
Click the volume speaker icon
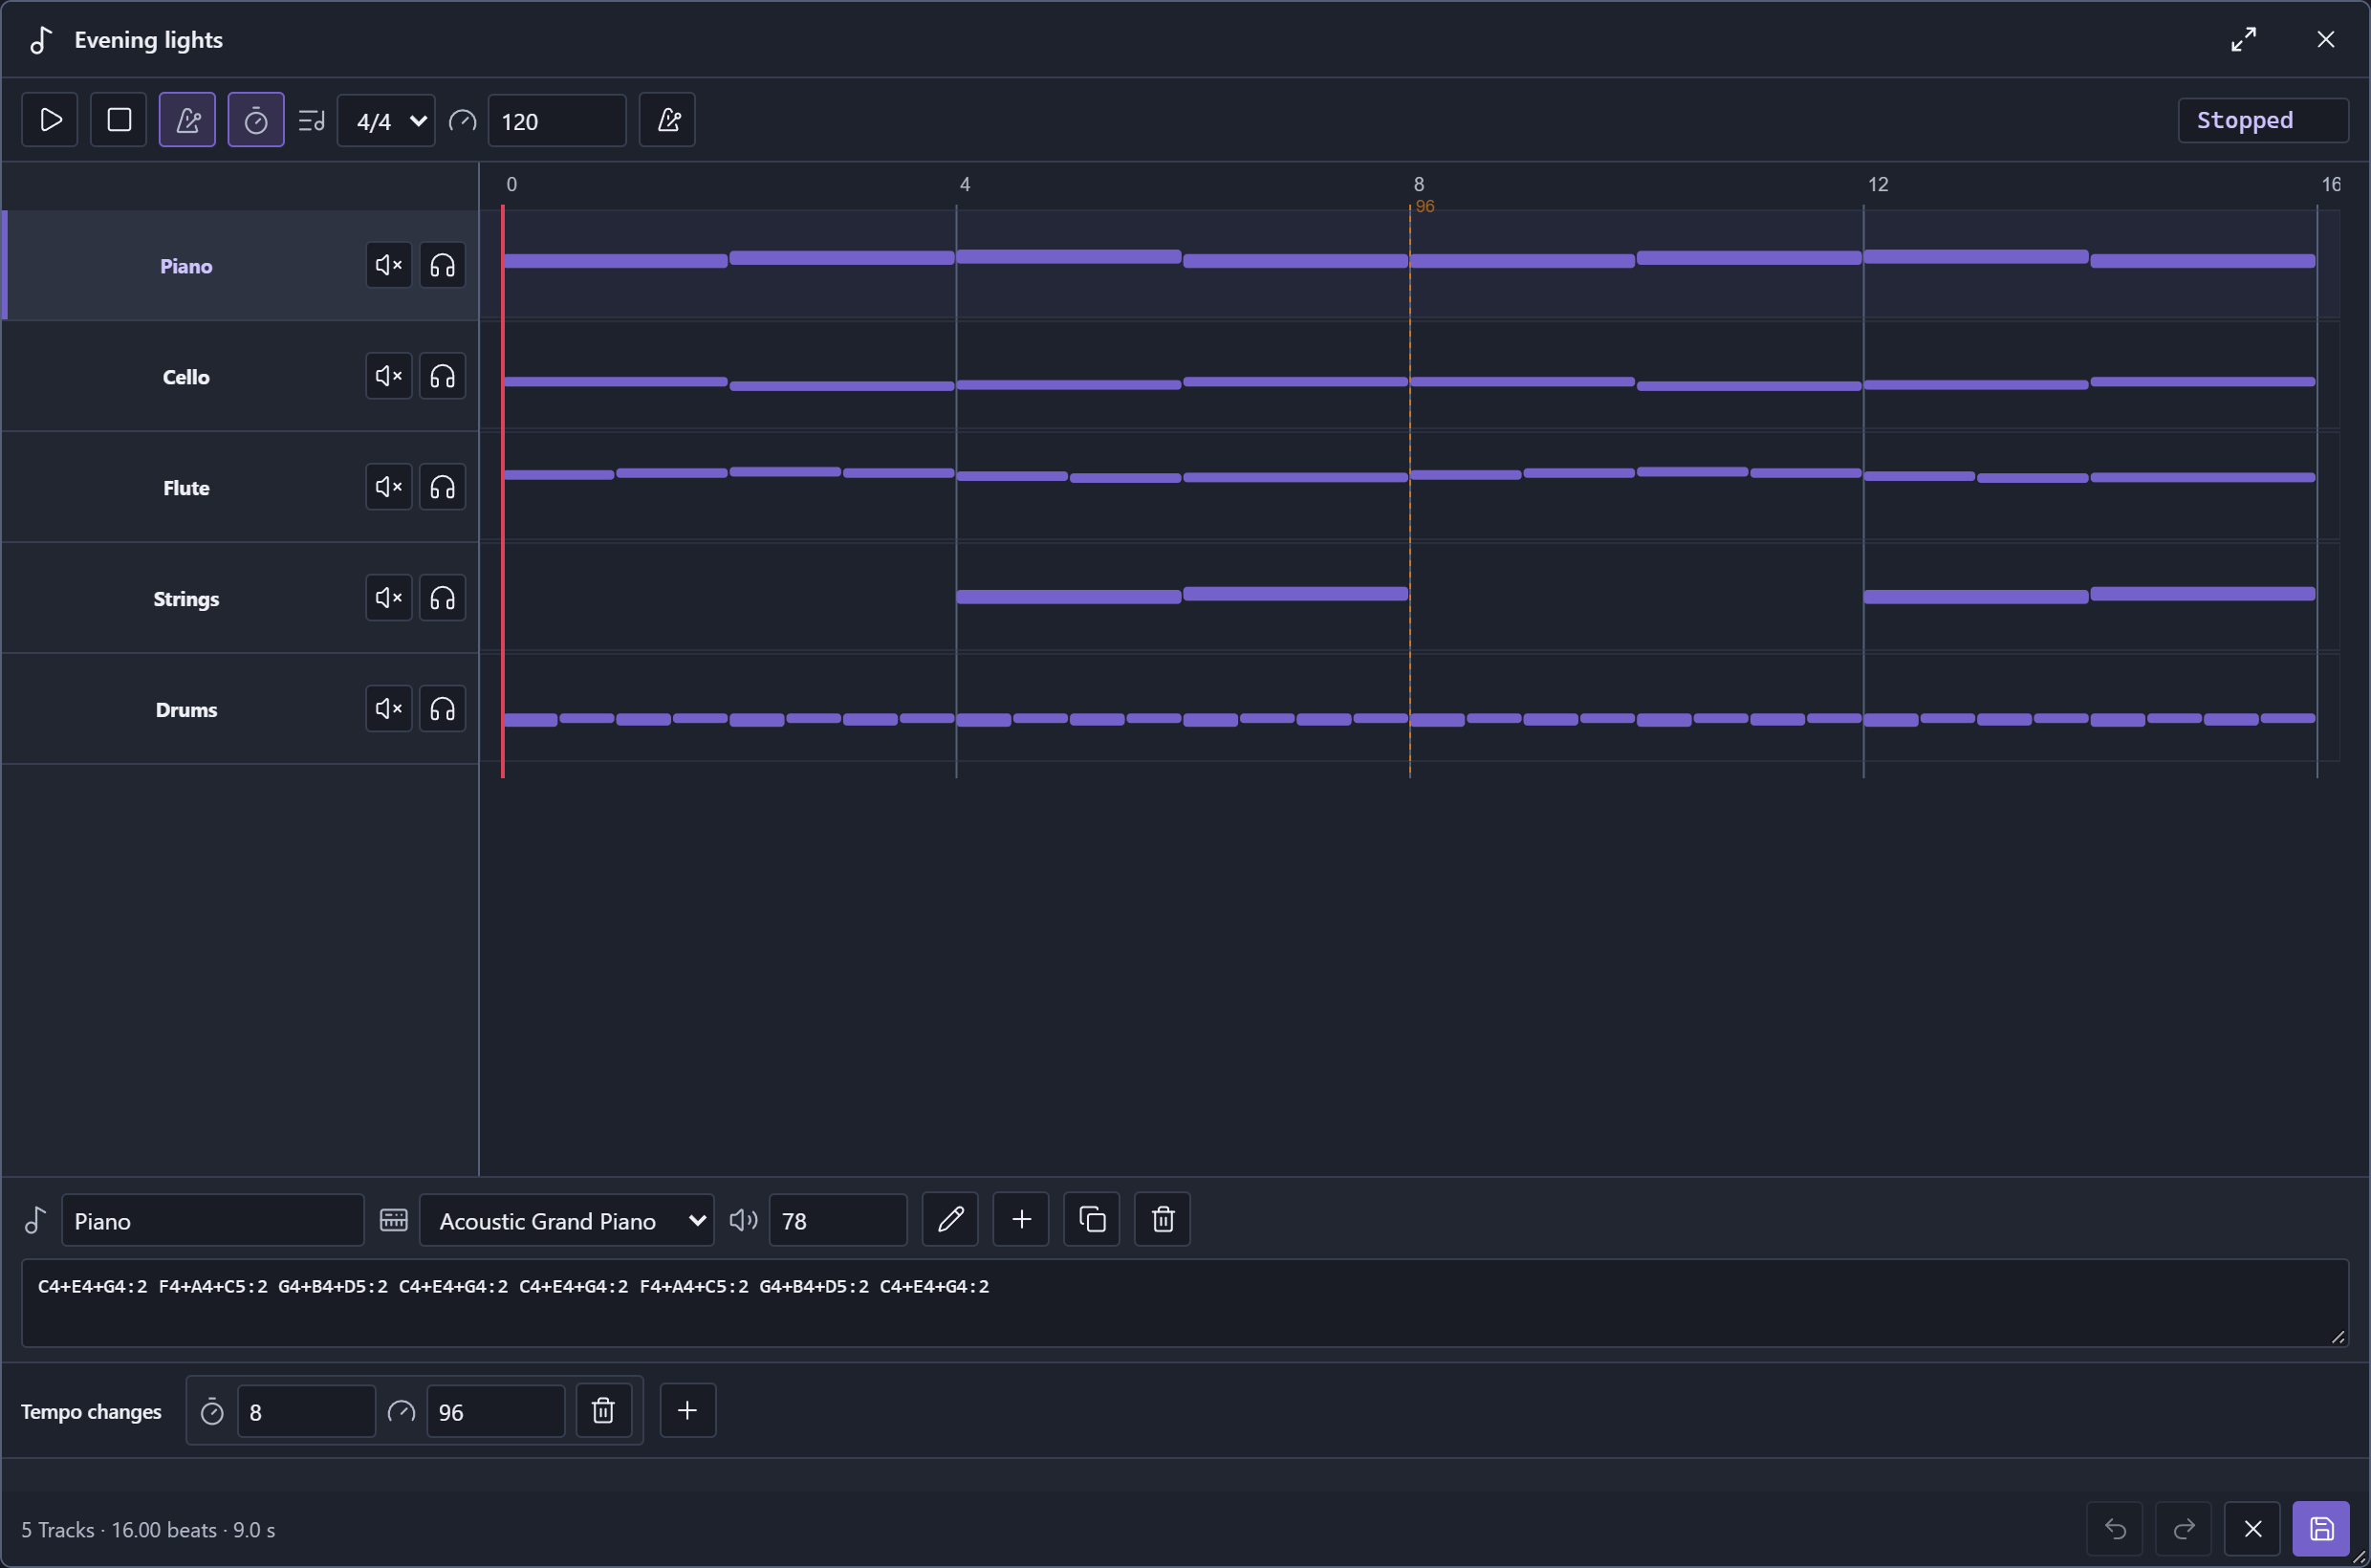(743, 1220)
